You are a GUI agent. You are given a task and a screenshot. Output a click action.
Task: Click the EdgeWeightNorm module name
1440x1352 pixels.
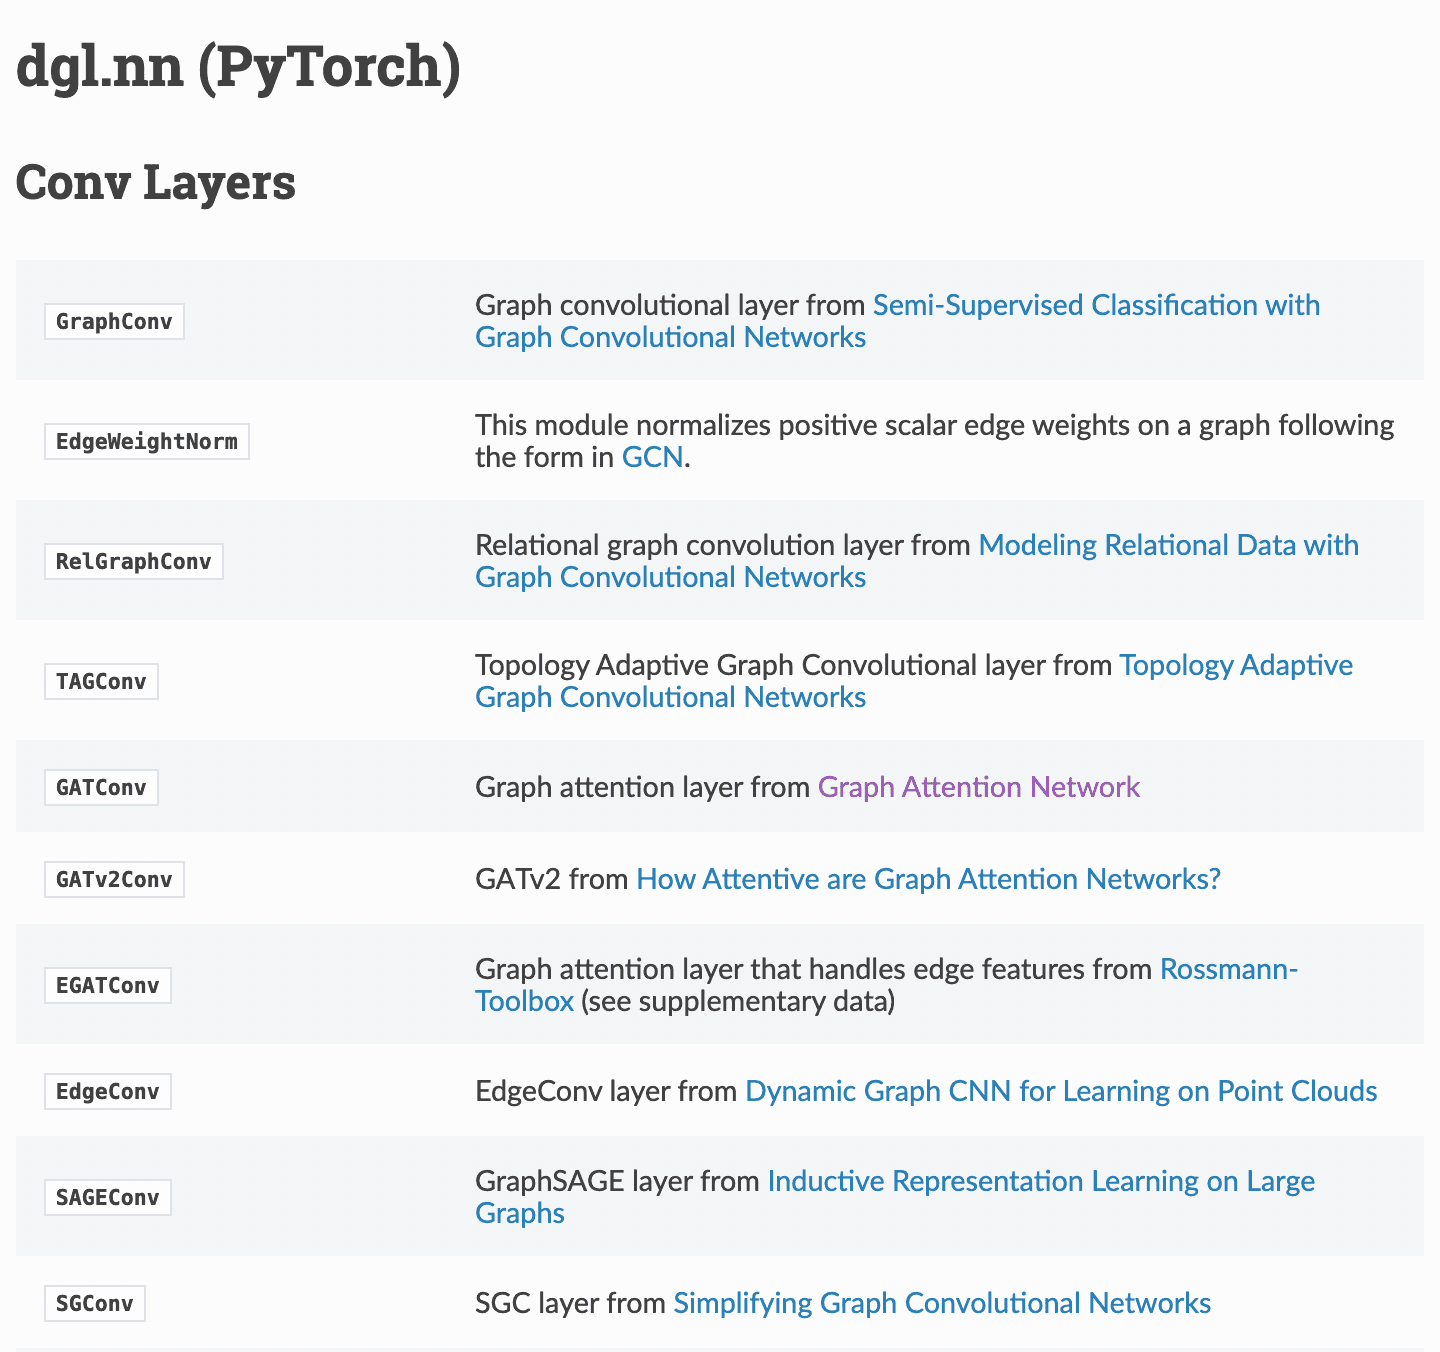point(146,441)
